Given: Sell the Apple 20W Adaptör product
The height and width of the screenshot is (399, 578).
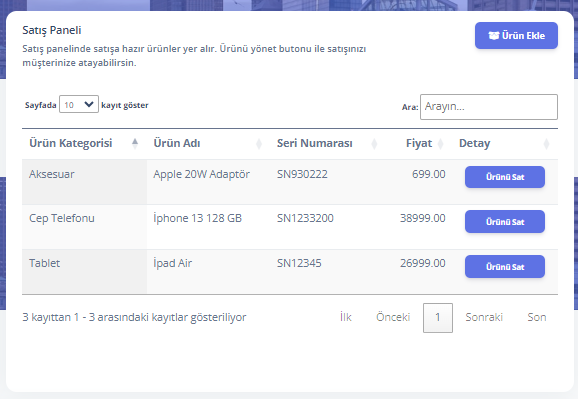Looking at the screenshot, I should point(505,177).
